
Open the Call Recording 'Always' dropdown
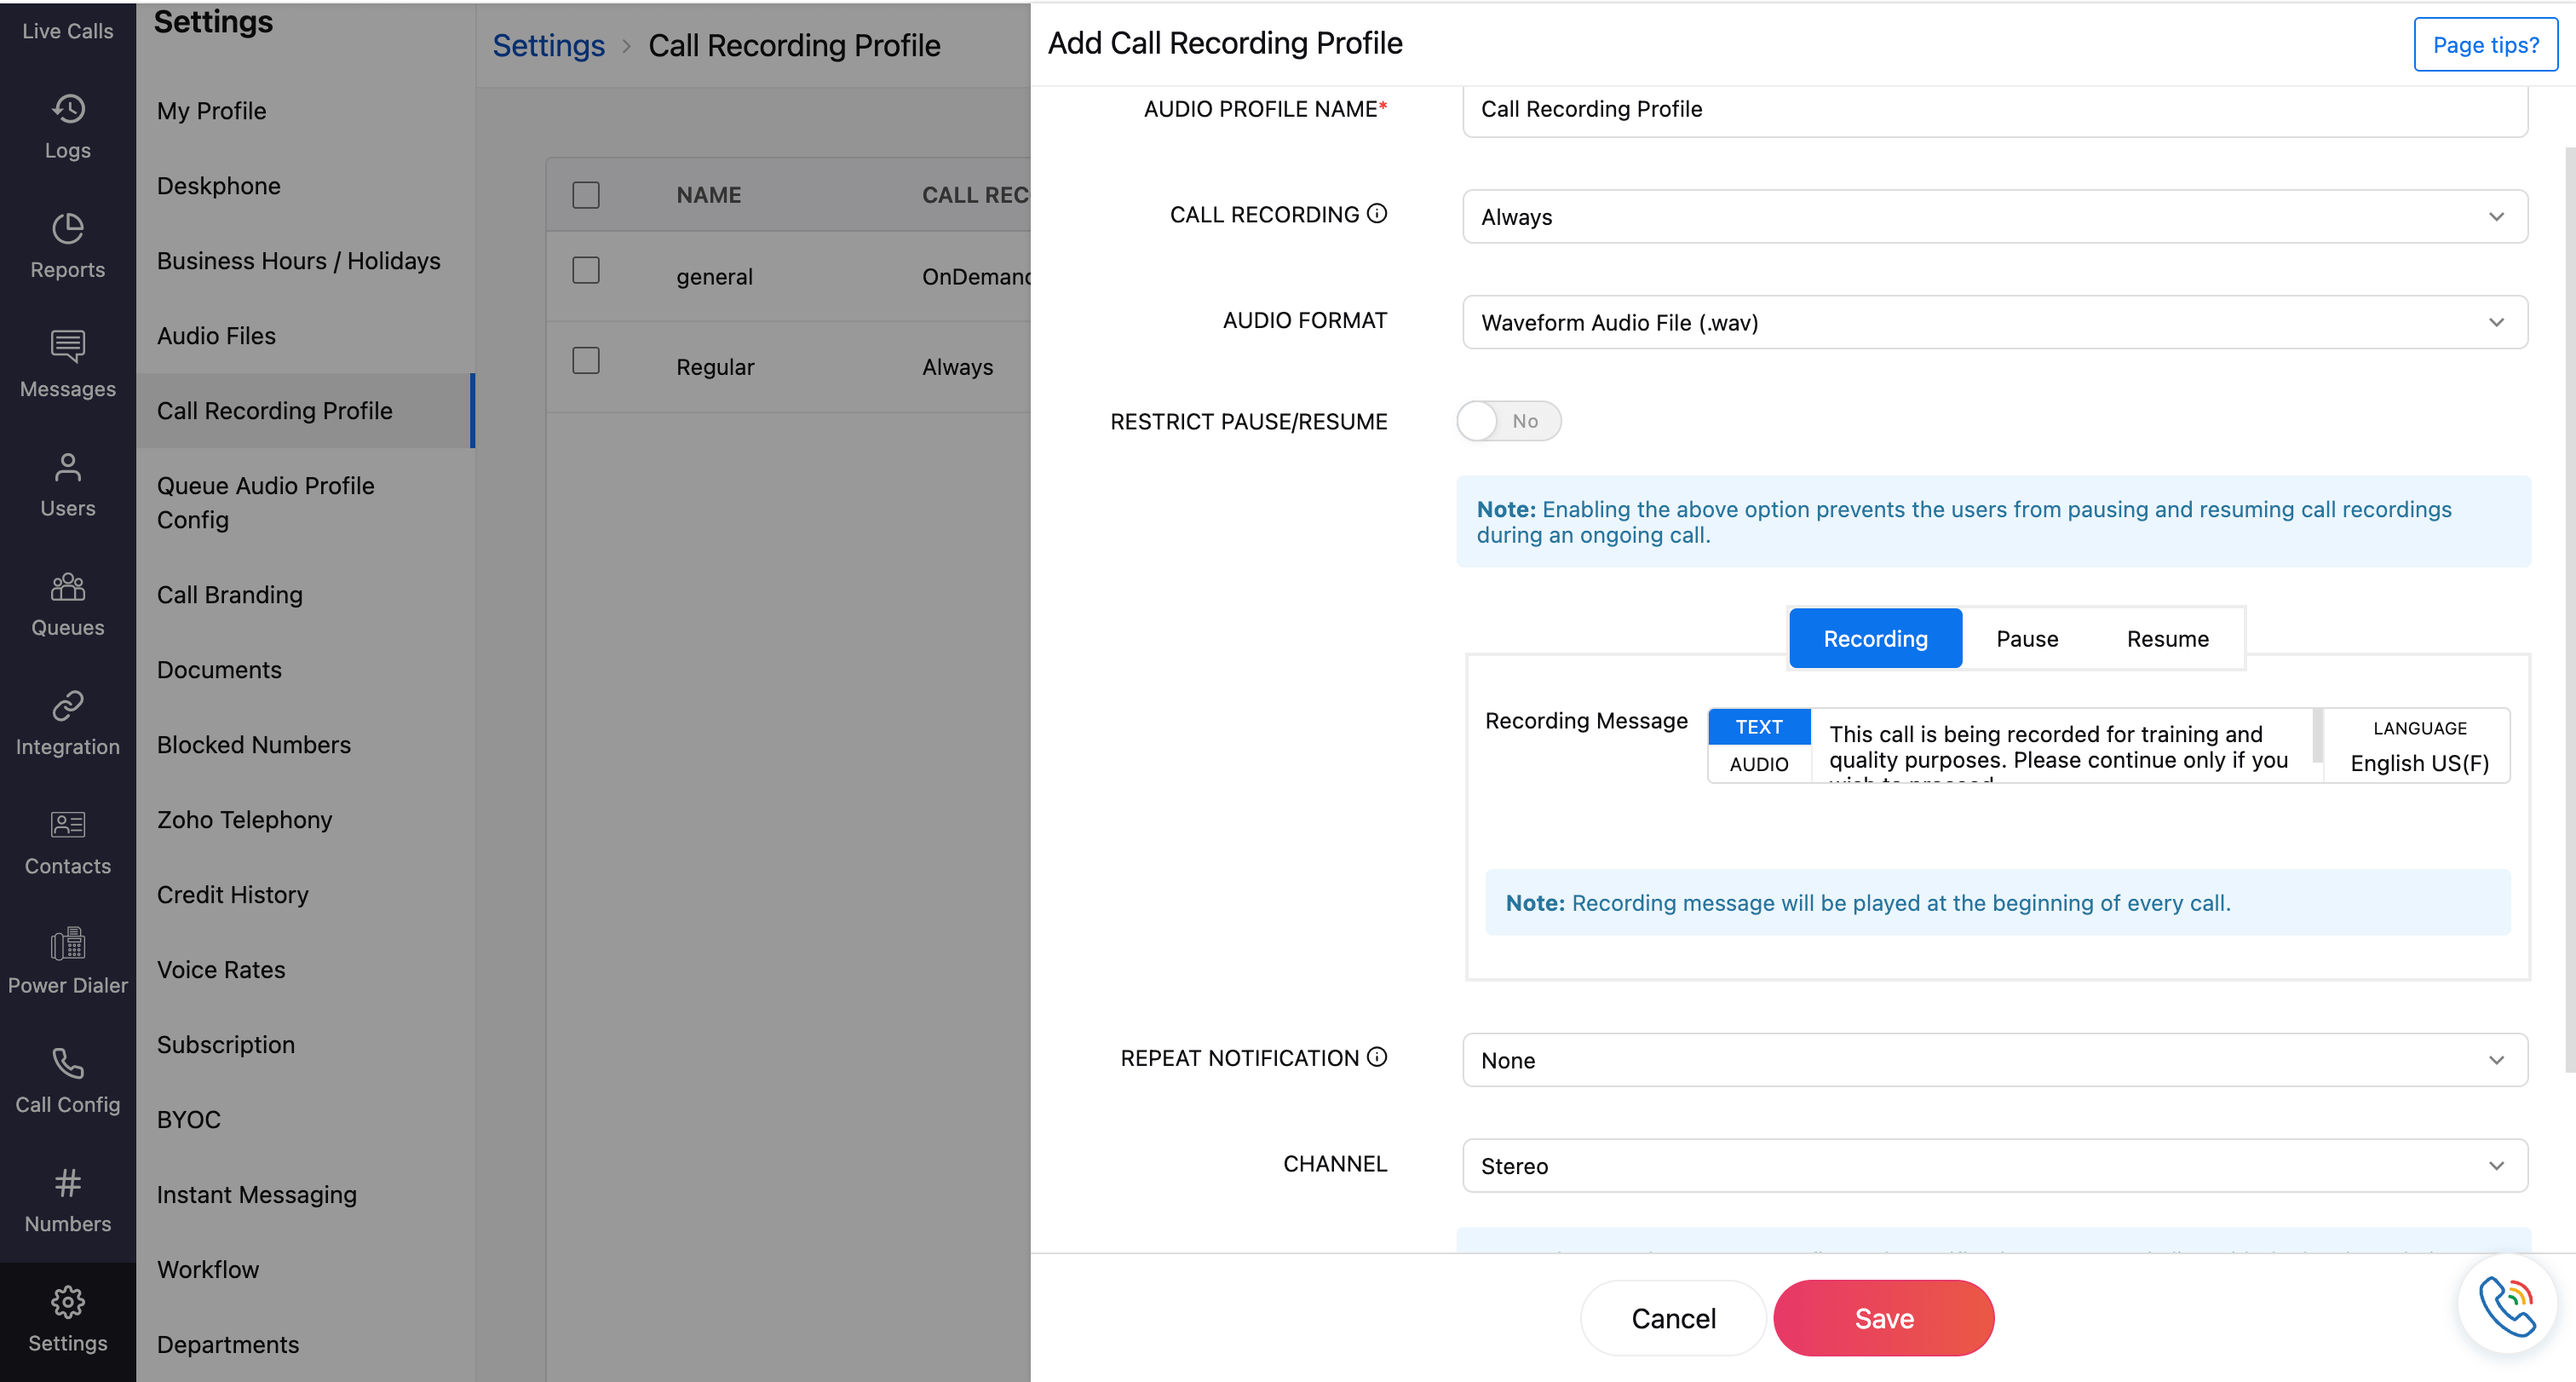tap(1994, 217)
